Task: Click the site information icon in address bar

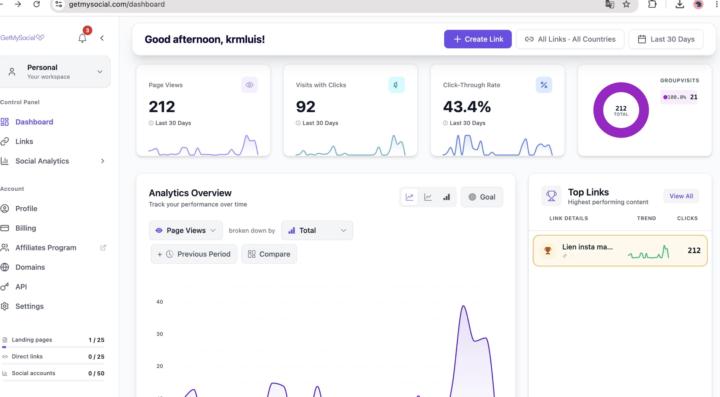Action: point(58,4)
